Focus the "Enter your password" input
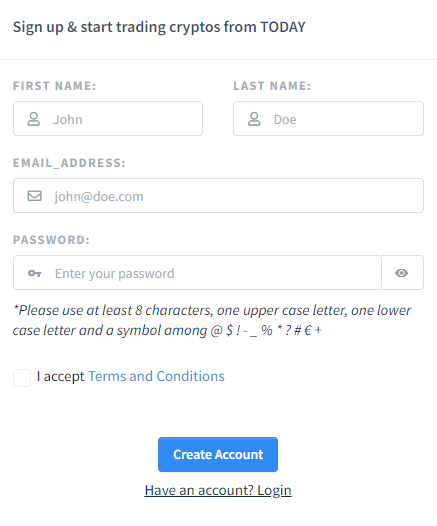 [197, 273]
